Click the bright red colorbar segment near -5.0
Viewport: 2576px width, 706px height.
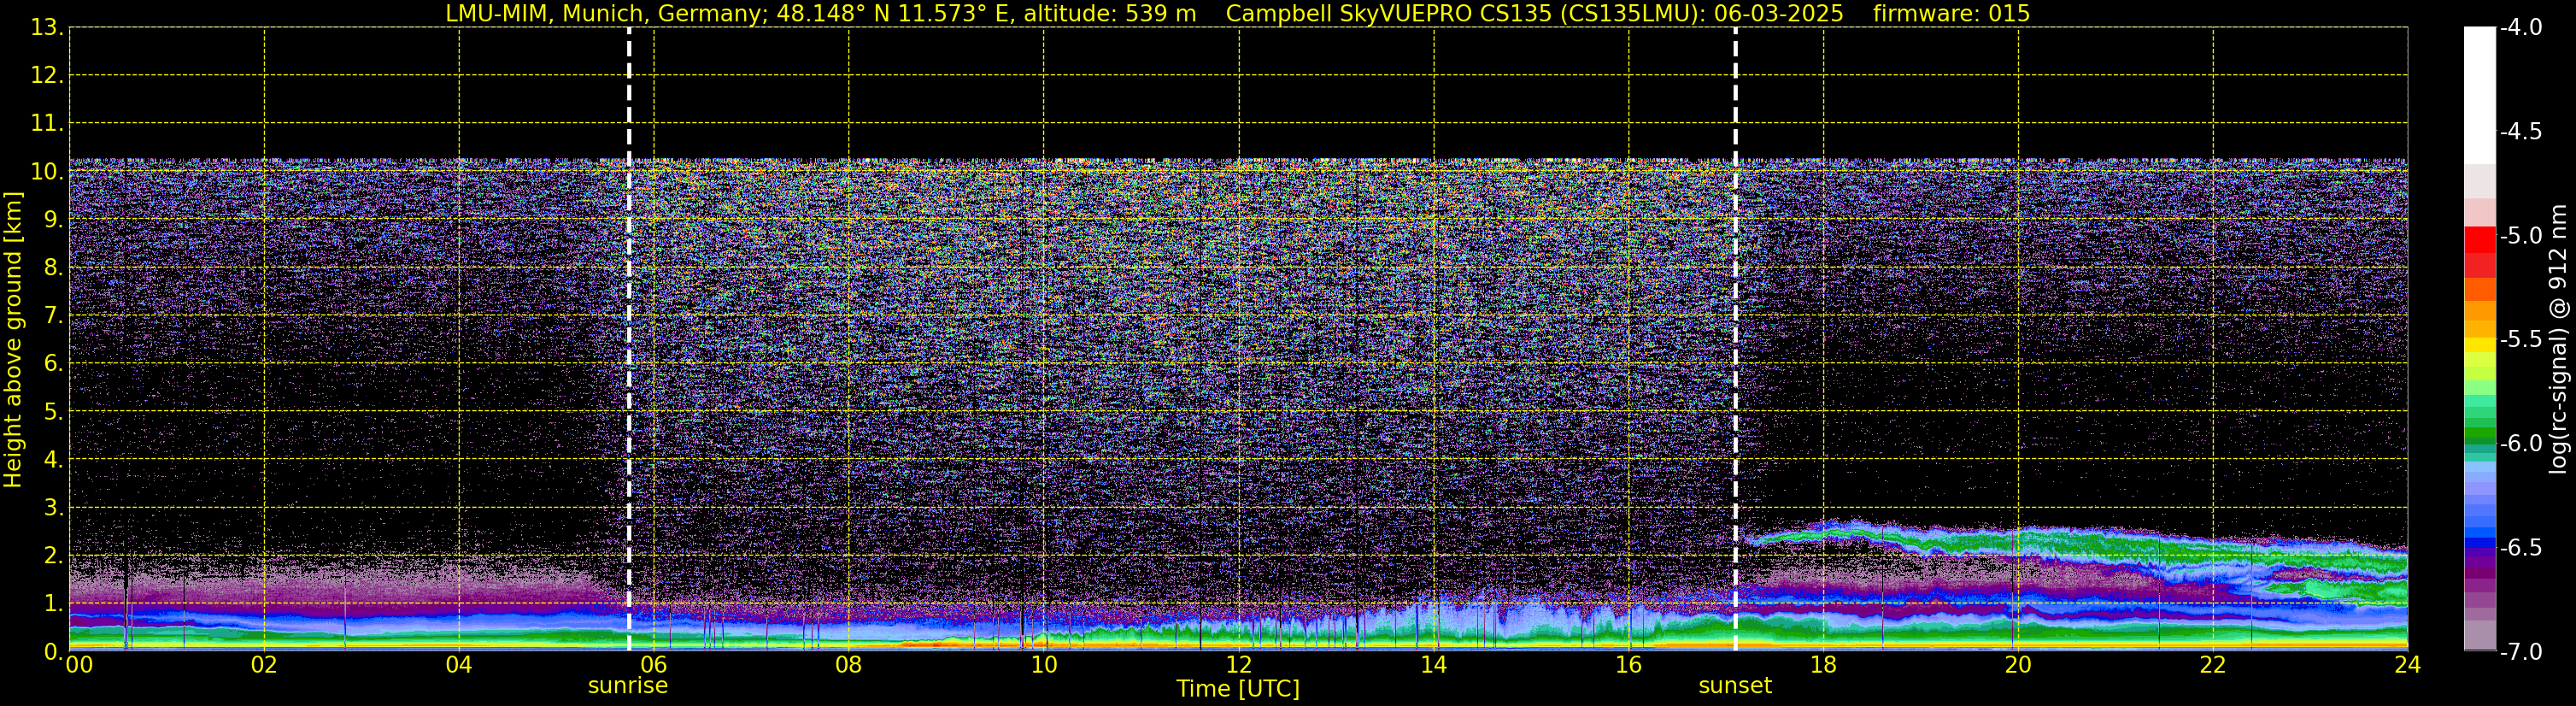tap(2480, 239)
